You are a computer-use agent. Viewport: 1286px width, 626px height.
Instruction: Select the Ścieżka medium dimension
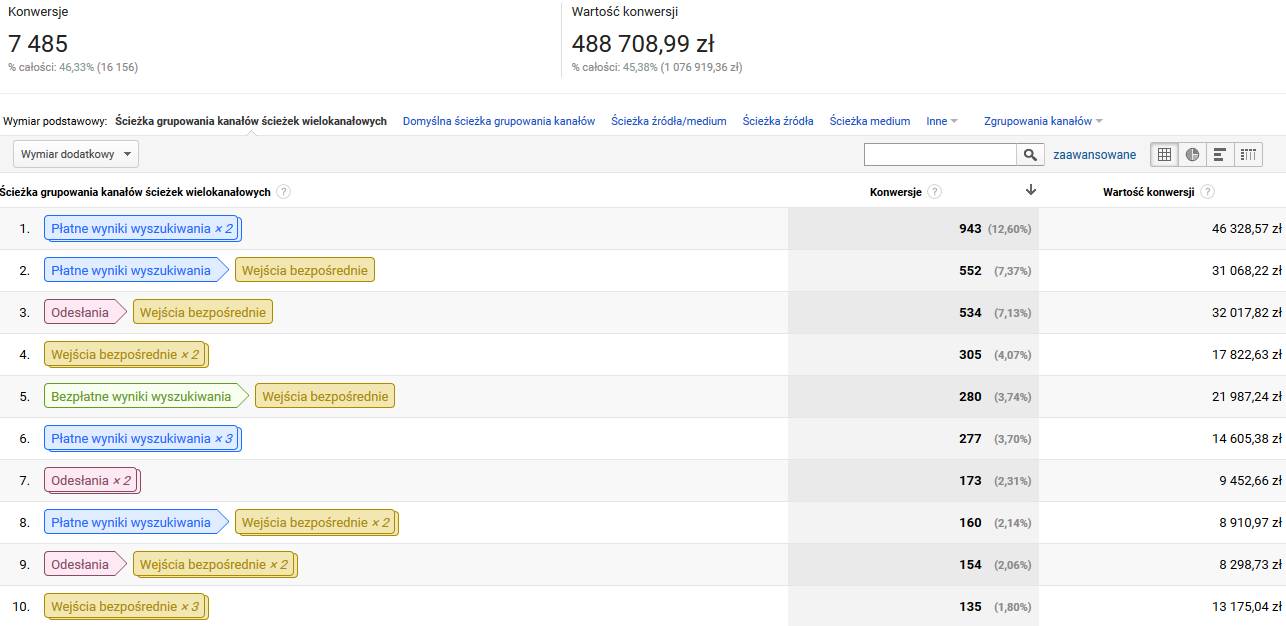coord(869,121)
